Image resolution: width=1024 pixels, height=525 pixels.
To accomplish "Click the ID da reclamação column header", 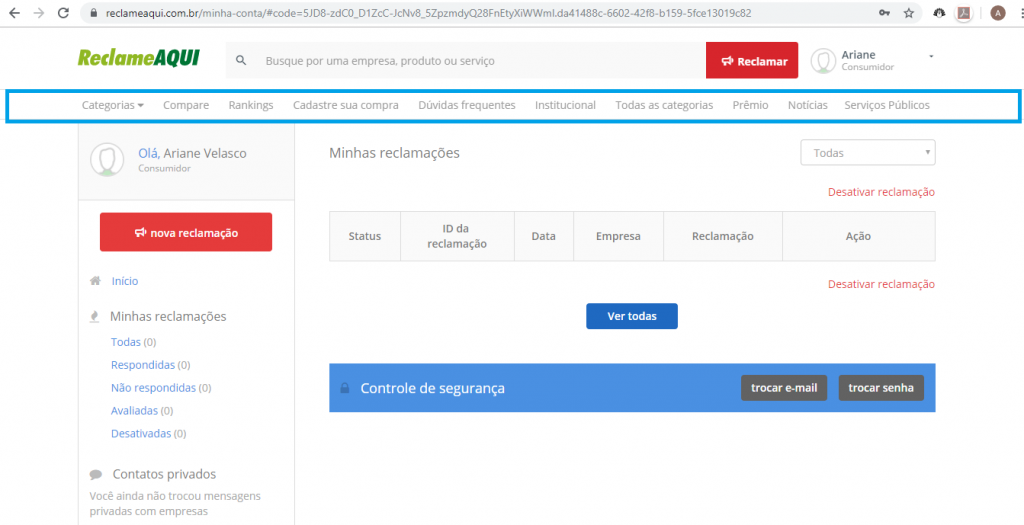I will coord(457,236).
